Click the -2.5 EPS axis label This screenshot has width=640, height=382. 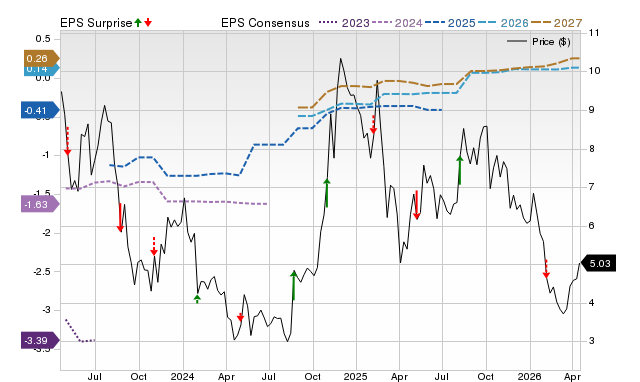pos(42,271)
